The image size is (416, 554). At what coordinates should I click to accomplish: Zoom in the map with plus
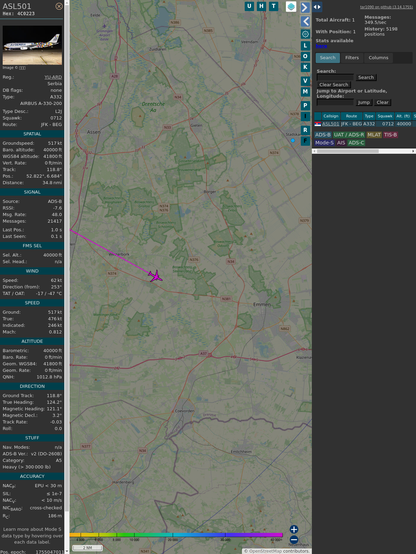(x=294, y=529)
